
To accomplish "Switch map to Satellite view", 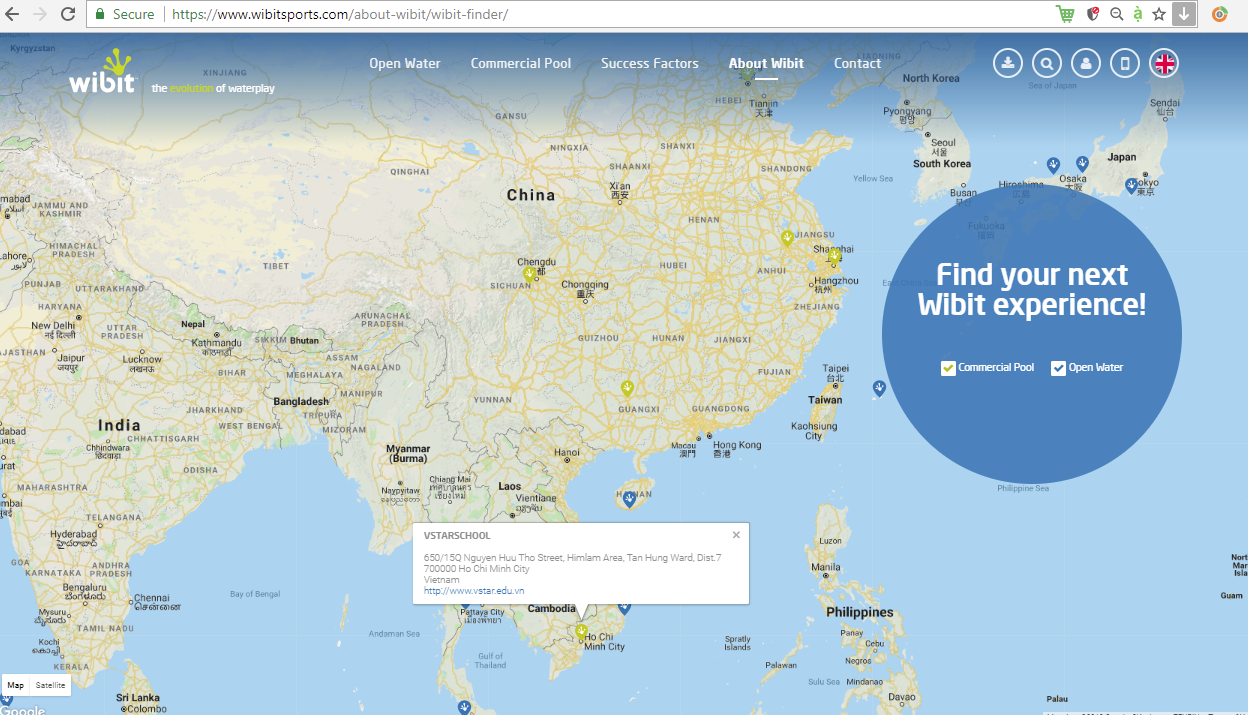I will [x=50, y=685].
